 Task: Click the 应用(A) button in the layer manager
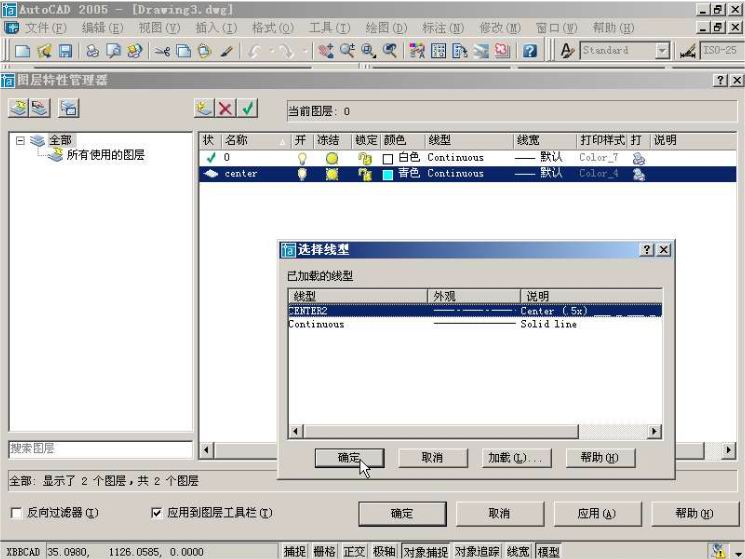(597, 513)
